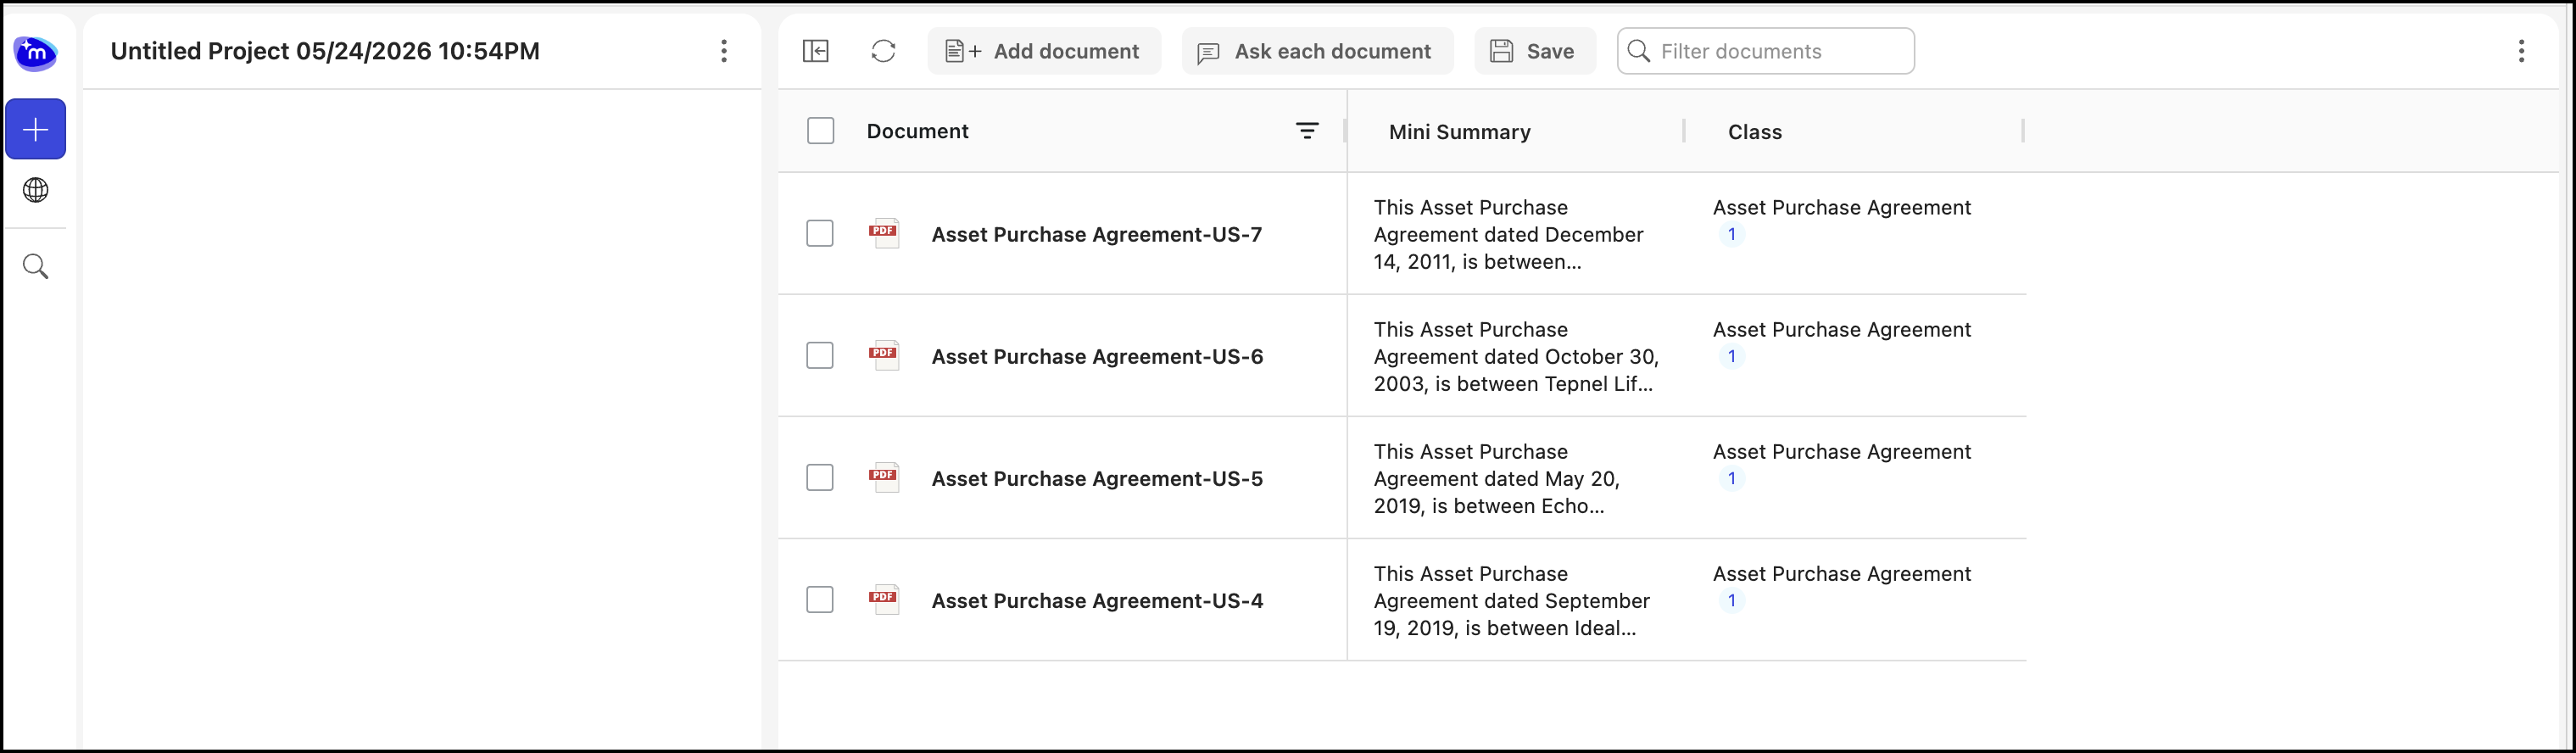Check the Asset Purchase Agreement-US-7 checkbox
Screen dimensions: 2576x753
click(x=820, y=233)
